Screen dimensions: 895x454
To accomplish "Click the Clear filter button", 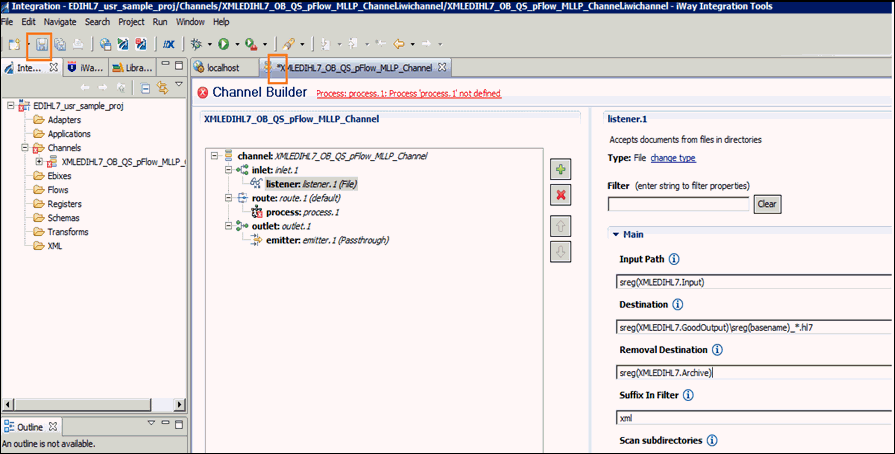I will click(x=767, y=204).
